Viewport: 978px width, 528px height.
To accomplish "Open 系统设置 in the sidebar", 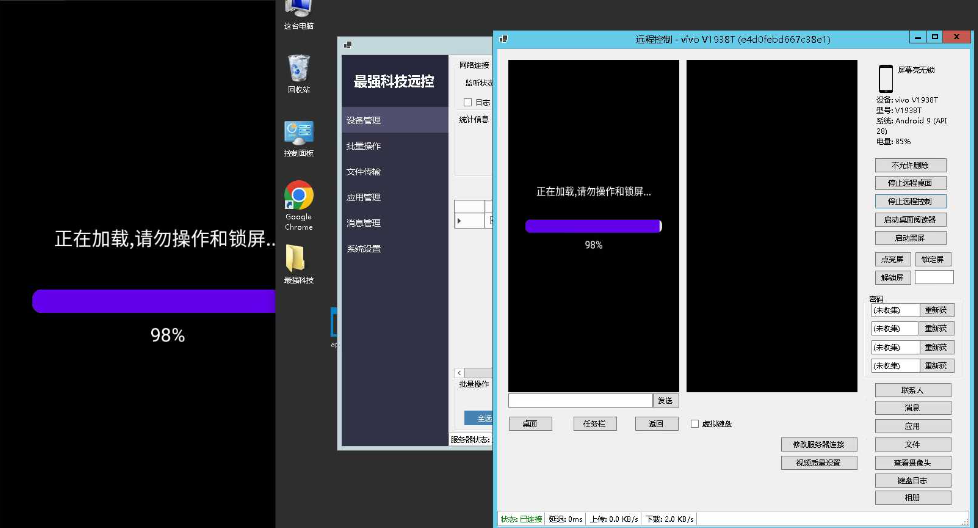I will [395, 248].
